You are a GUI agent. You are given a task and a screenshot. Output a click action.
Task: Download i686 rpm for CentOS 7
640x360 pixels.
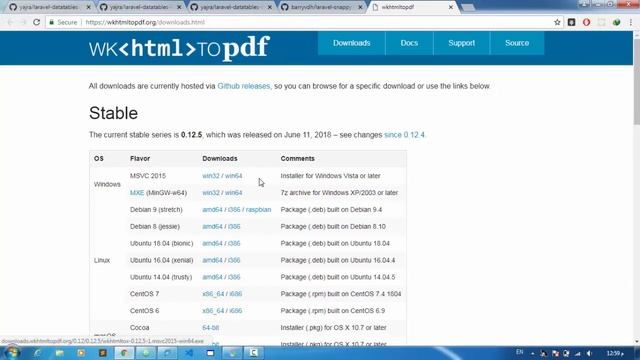(236, 294)
